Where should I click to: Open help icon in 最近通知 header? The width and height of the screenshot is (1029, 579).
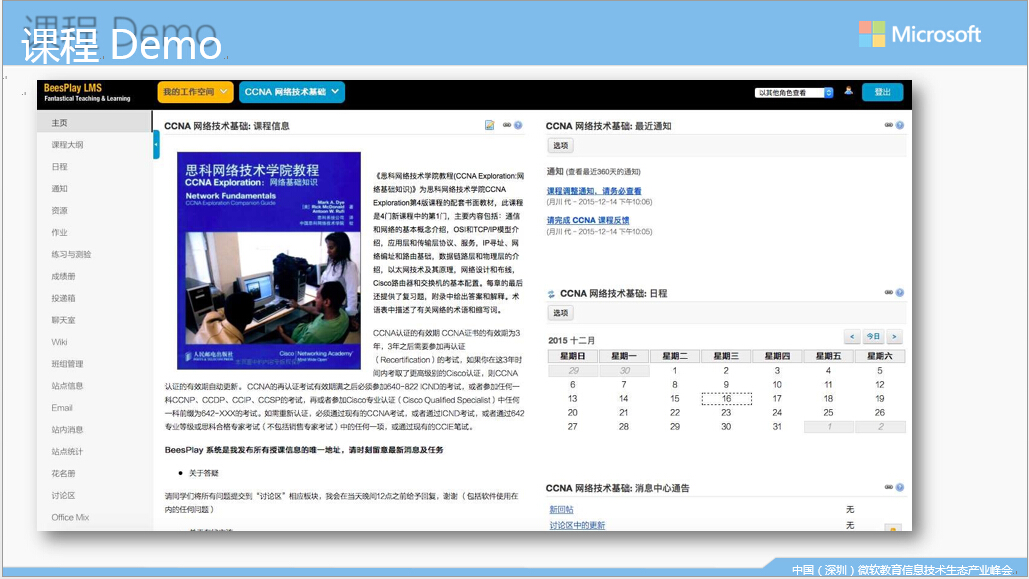pos(900,125)
